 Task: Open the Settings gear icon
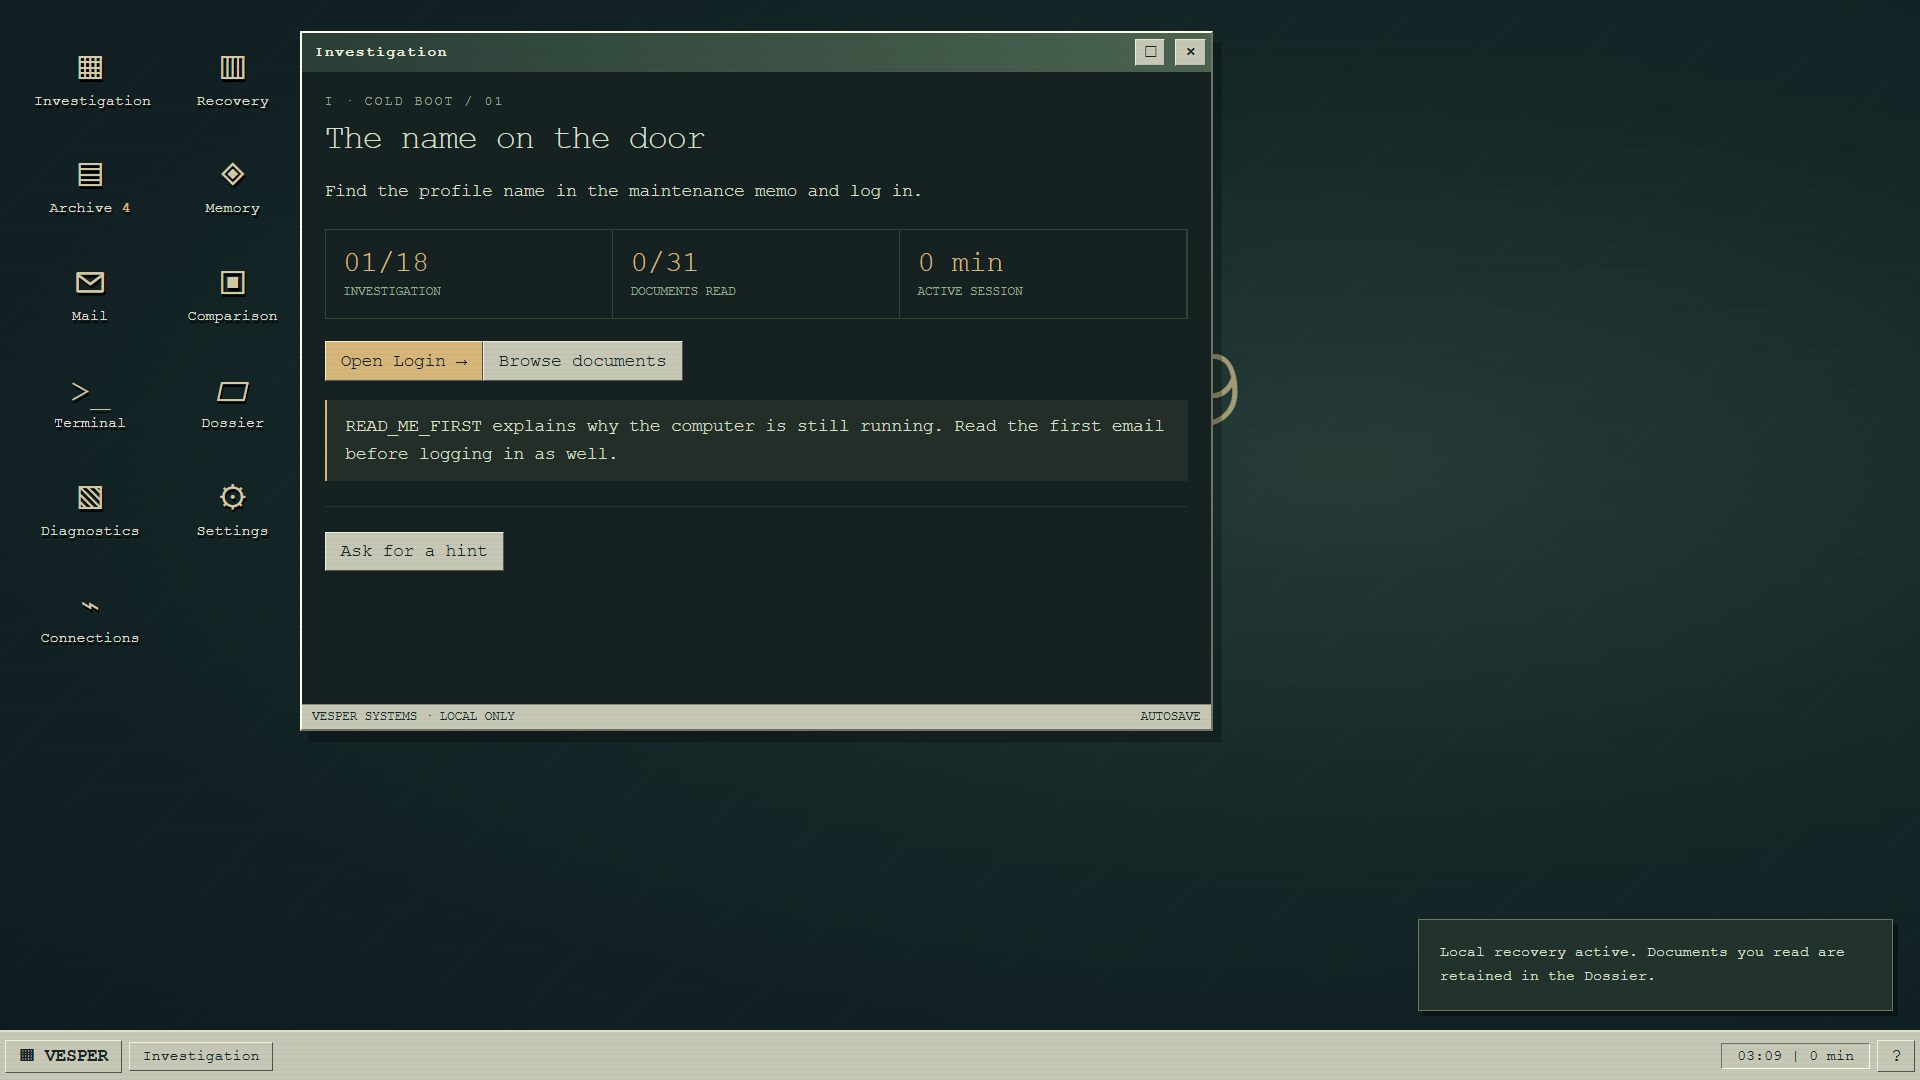(x=232, y=511)
